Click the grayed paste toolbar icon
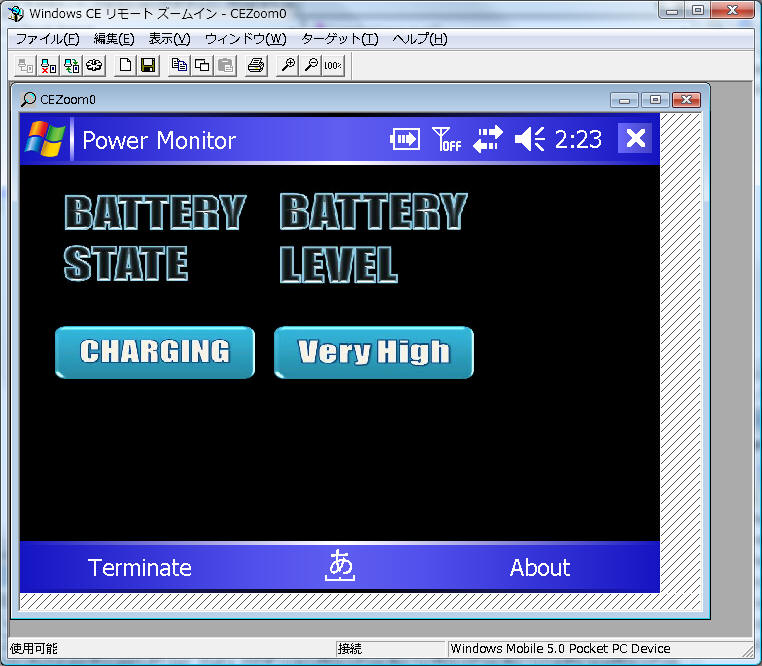 click(x=225, y=65)
